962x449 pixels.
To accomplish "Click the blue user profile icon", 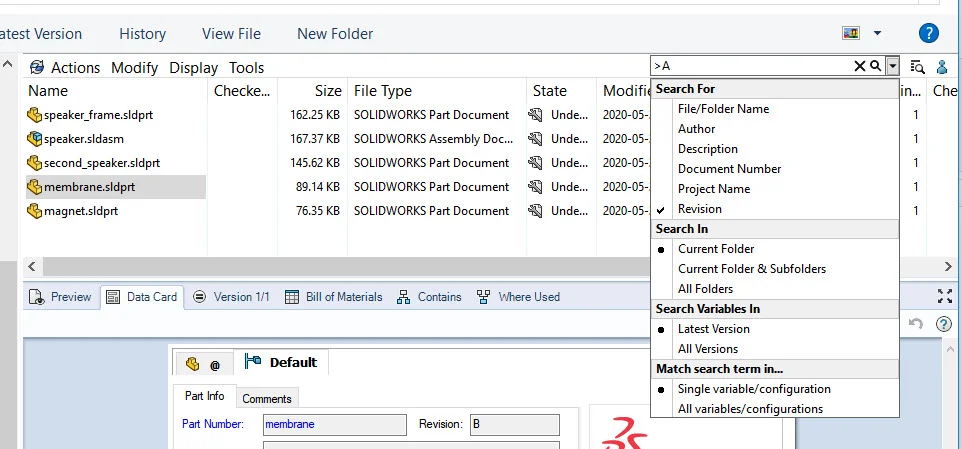I will click(x=942, y=67).
